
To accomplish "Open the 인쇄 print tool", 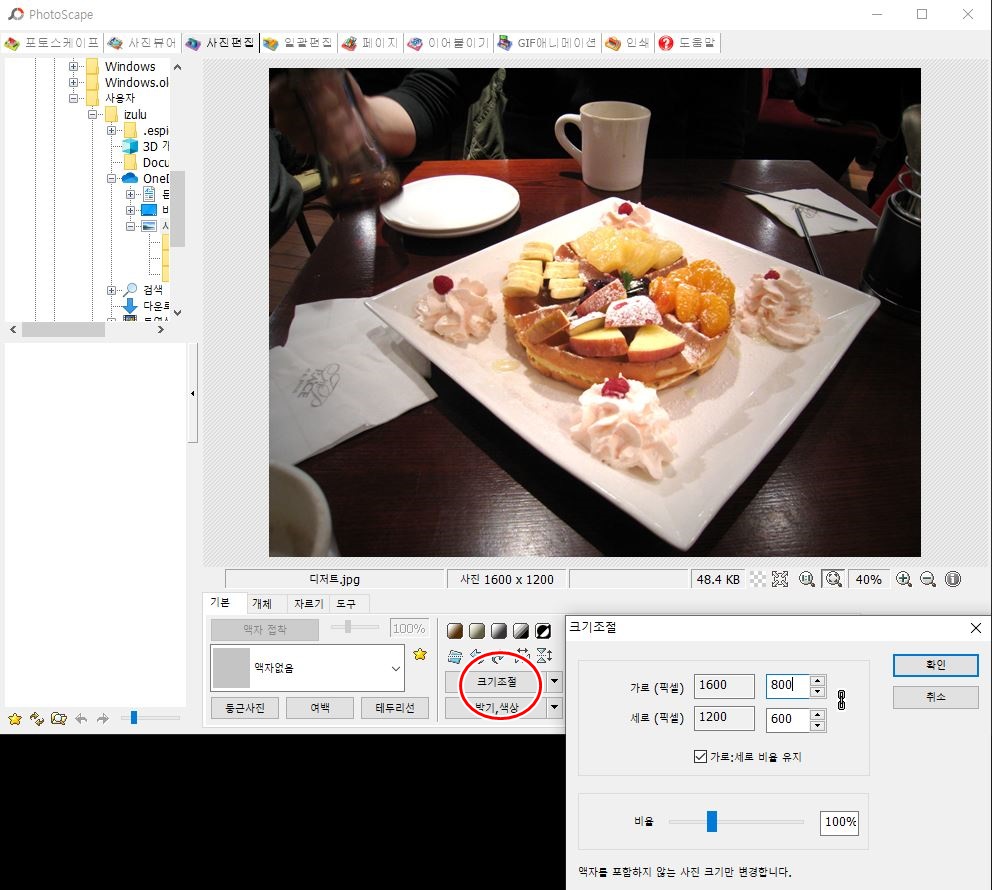I will click(x=628, y=43).
